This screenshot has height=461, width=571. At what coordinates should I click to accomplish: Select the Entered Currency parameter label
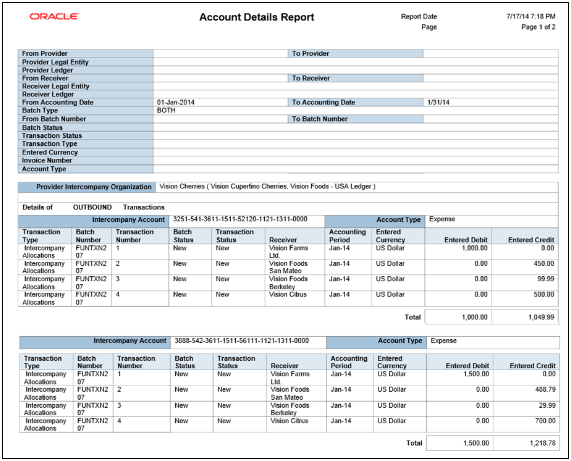pyautogui.click(x=50, y=152)
